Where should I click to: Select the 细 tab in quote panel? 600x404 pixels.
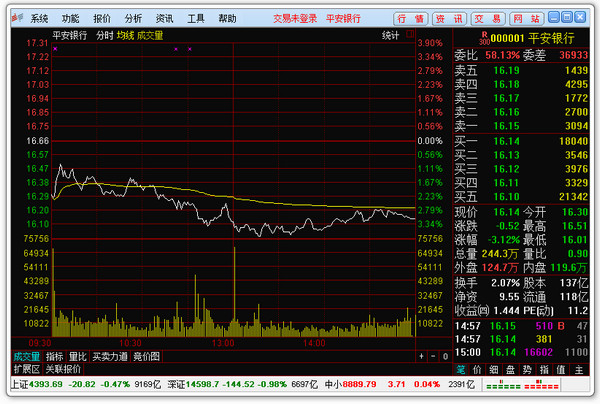494,370
